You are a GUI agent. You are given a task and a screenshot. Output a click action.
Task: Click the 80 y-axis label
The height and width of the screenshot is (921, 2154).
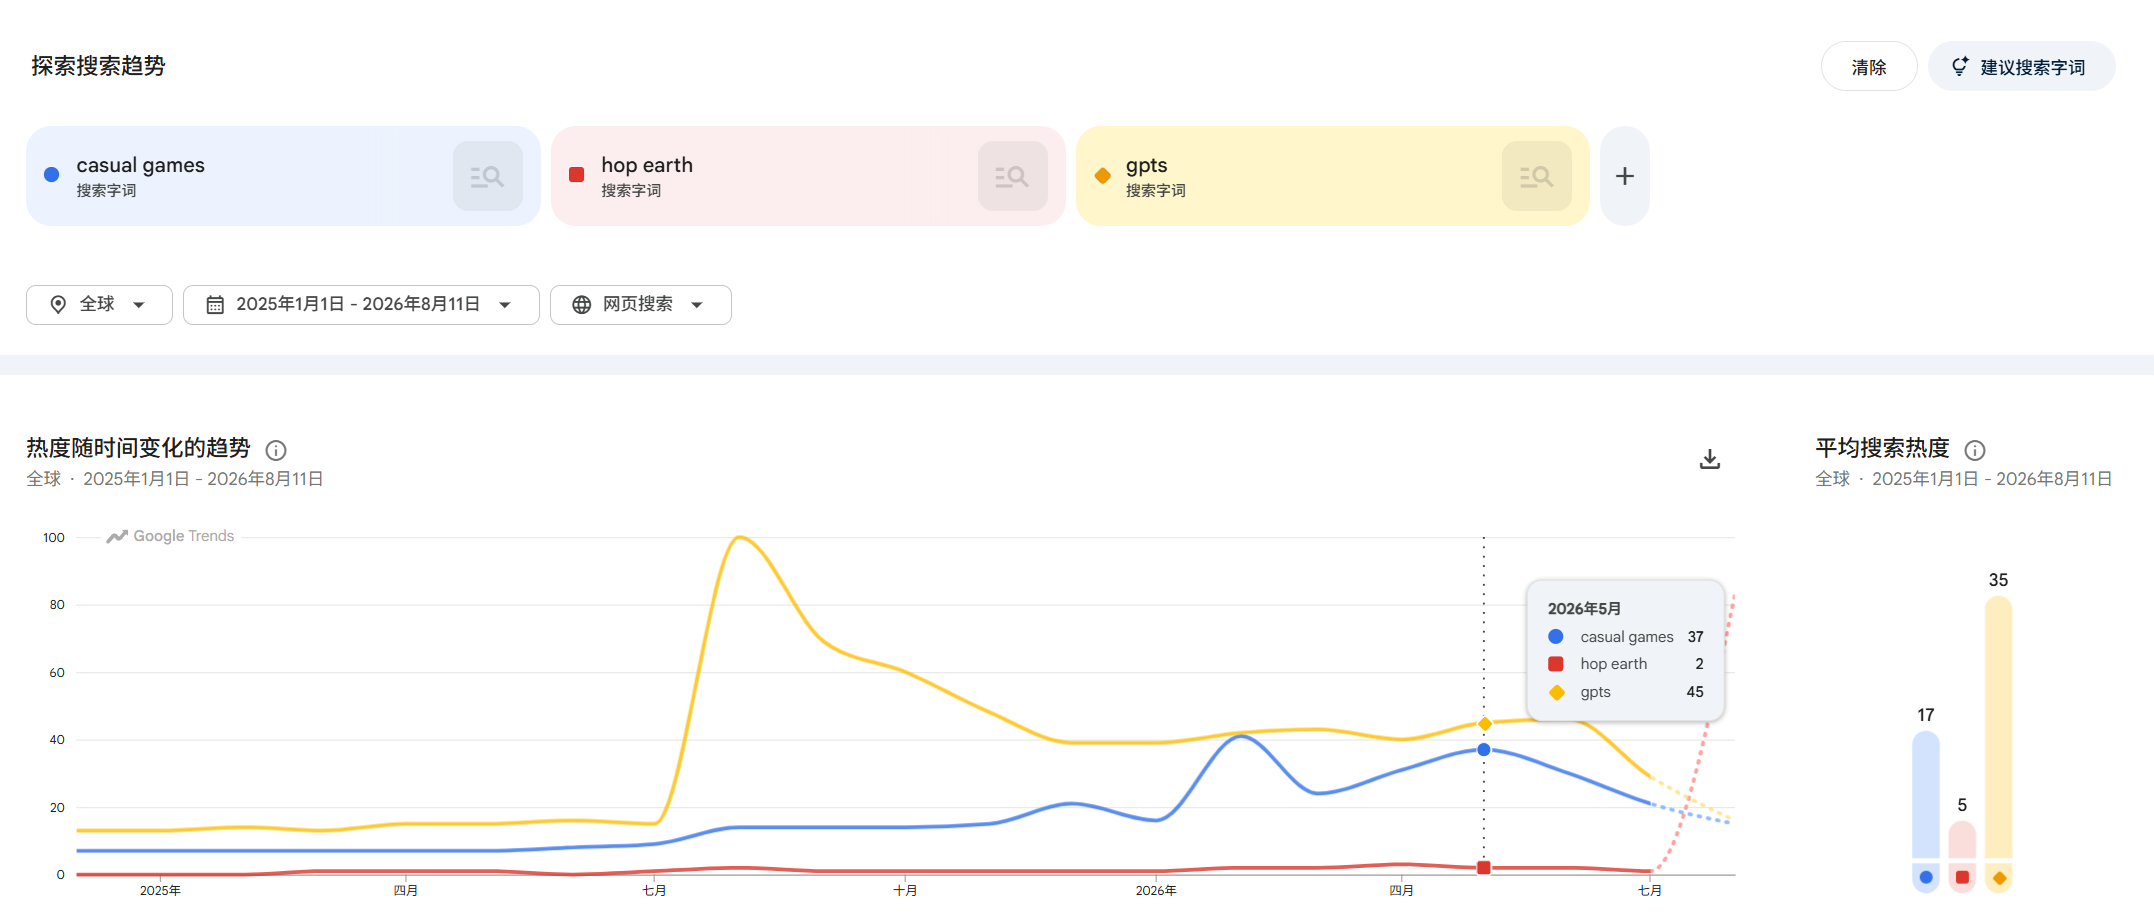(57, 605)
